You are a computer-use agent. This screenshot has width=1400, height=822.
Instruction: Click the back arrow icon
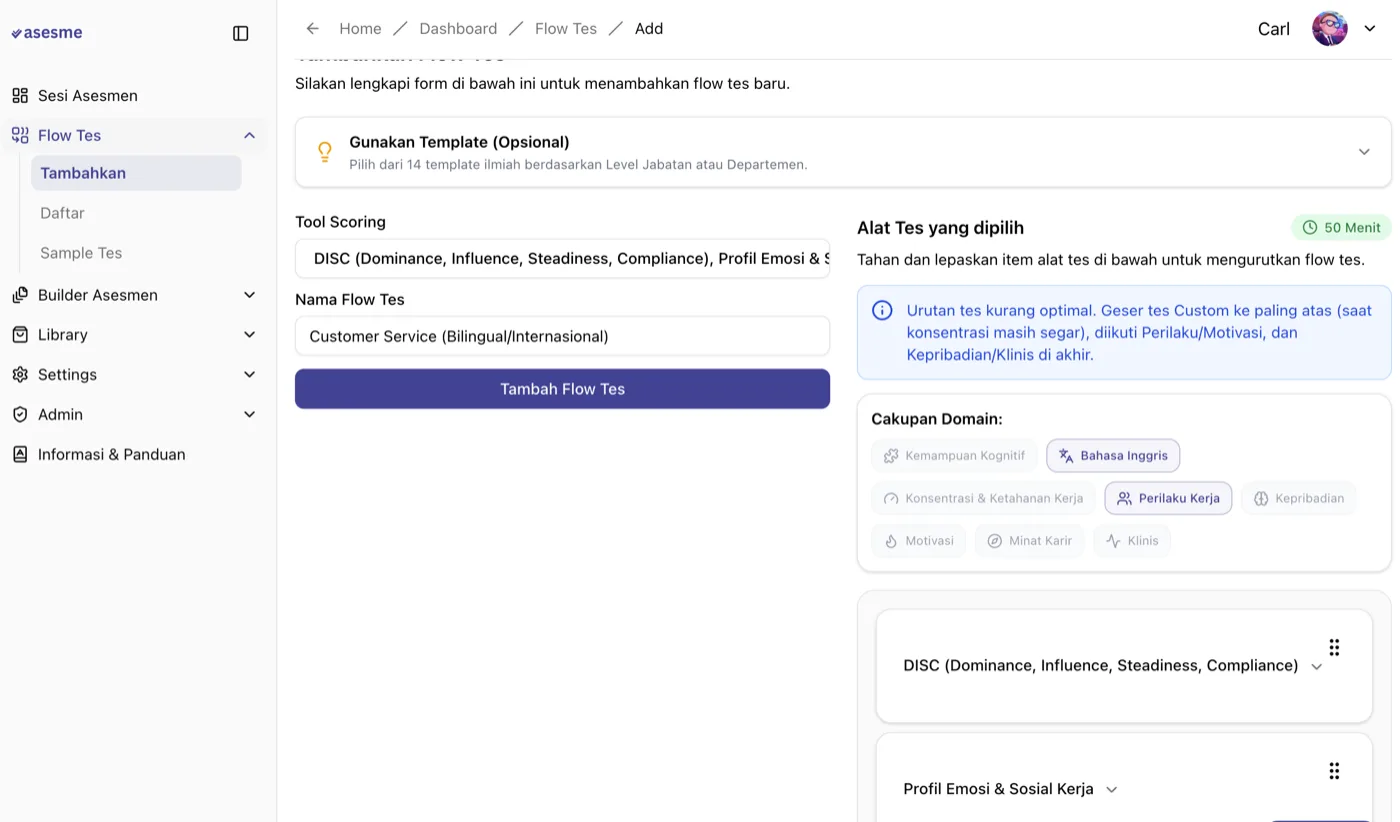click(313, 29)
